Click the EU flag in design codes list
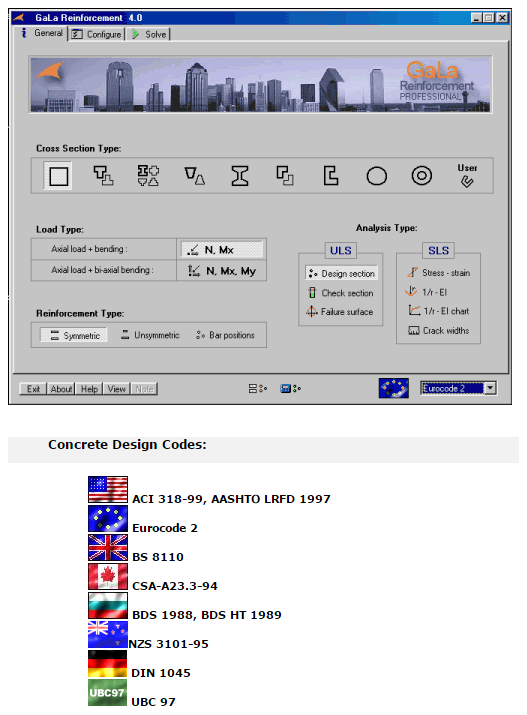527x715 pixels. (x=108, y=518)
